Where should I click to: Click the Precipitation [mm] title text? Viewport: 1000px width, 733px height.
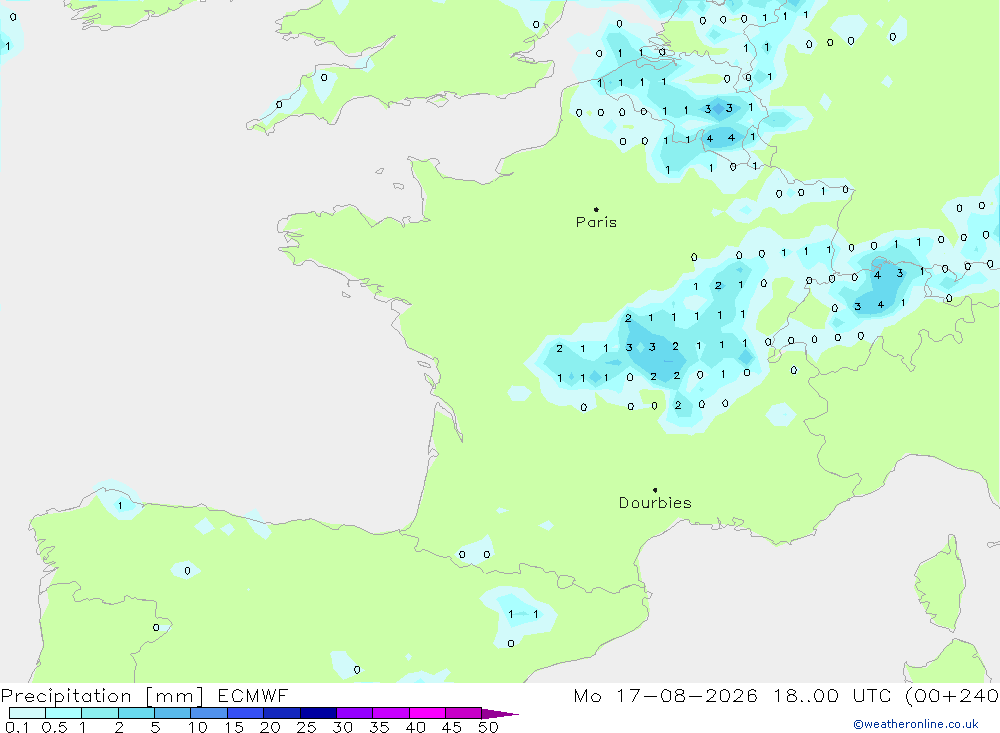[102, 696]
